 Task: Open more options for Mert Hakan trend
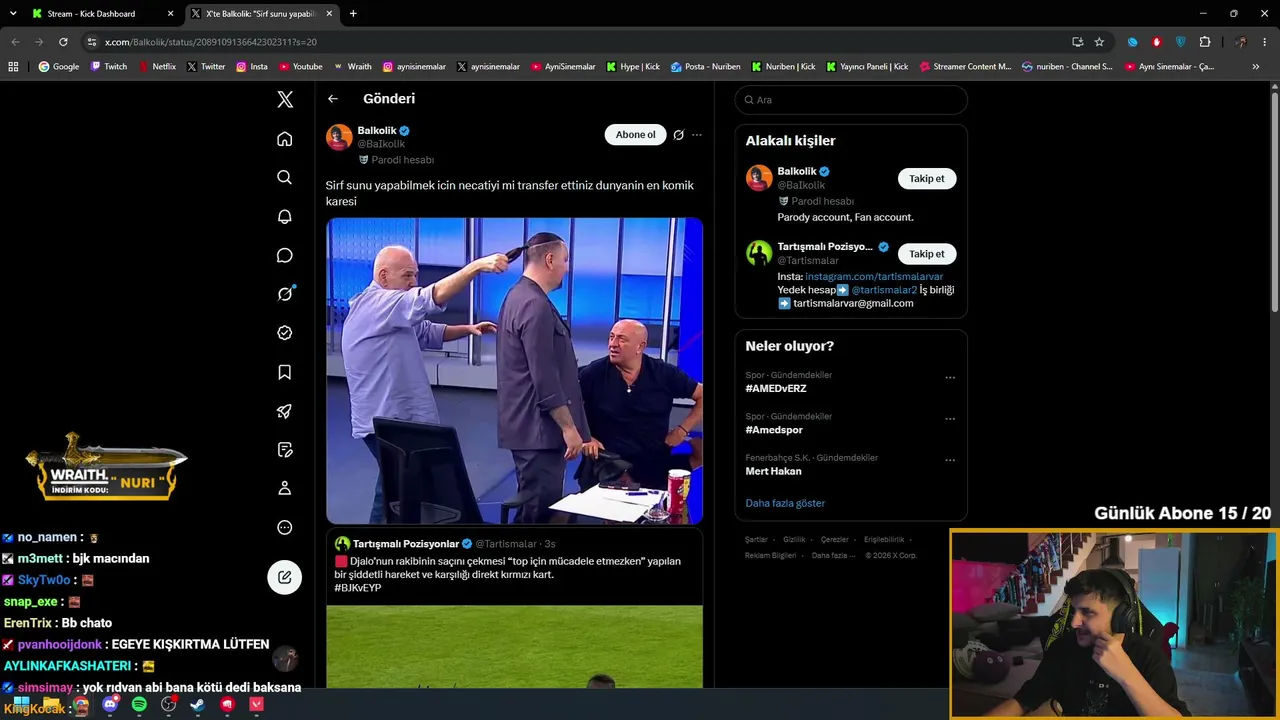tap(950, 461)
